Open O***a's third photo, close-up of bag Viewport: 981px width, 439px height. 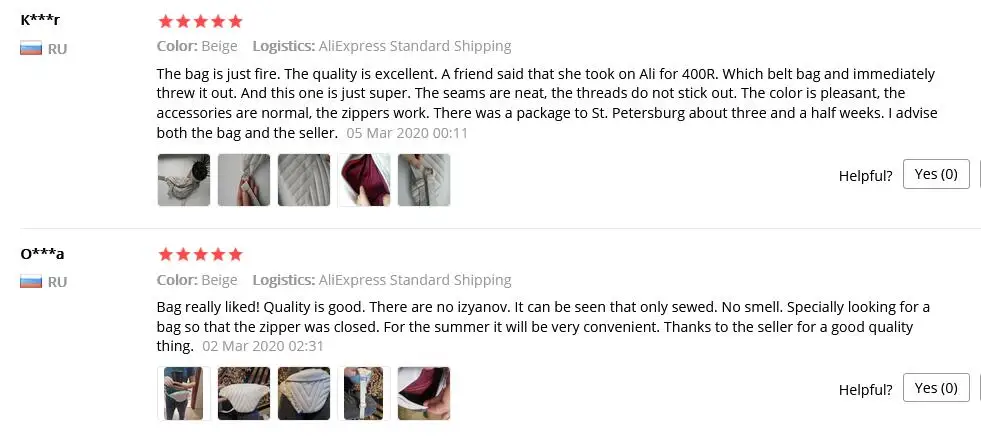coord(304,393)
